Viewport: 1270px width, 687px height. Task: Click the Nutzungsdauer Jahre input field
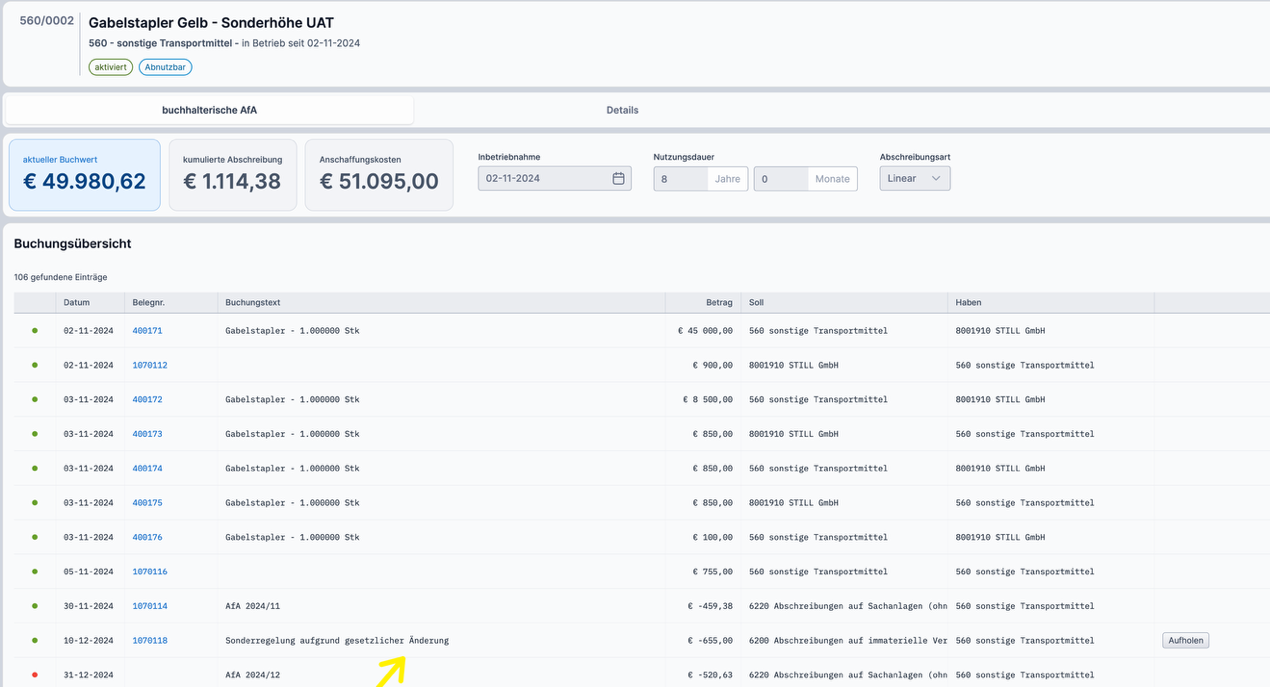tap(681, 179)
